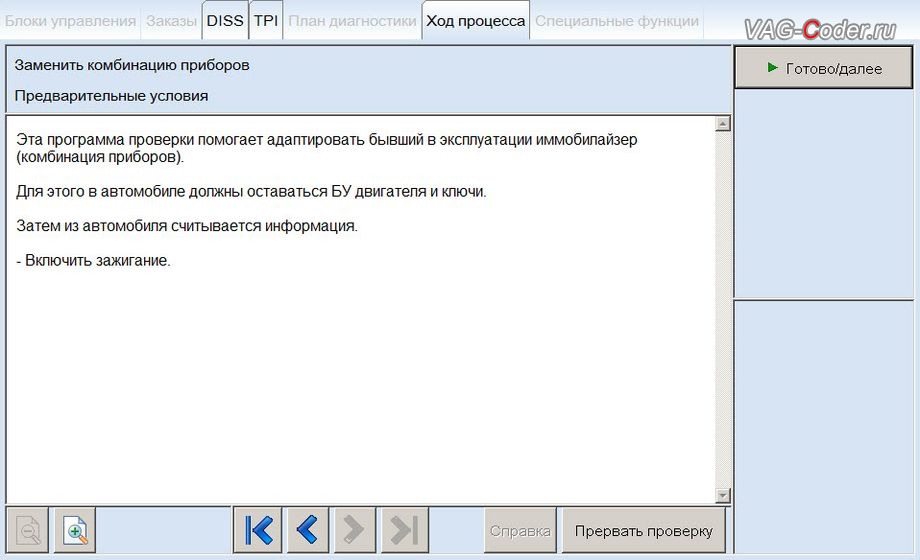This screenshot has height=560, width=920.
Task: Click scrollbar up arrow in text panel
Action: (x=723, y=124)
